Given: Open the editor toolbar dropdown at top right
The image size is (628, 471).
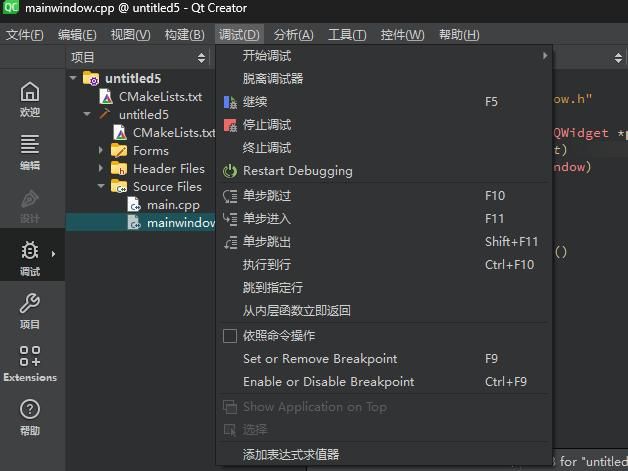Looking at the screenshot, I should point(618,58).
